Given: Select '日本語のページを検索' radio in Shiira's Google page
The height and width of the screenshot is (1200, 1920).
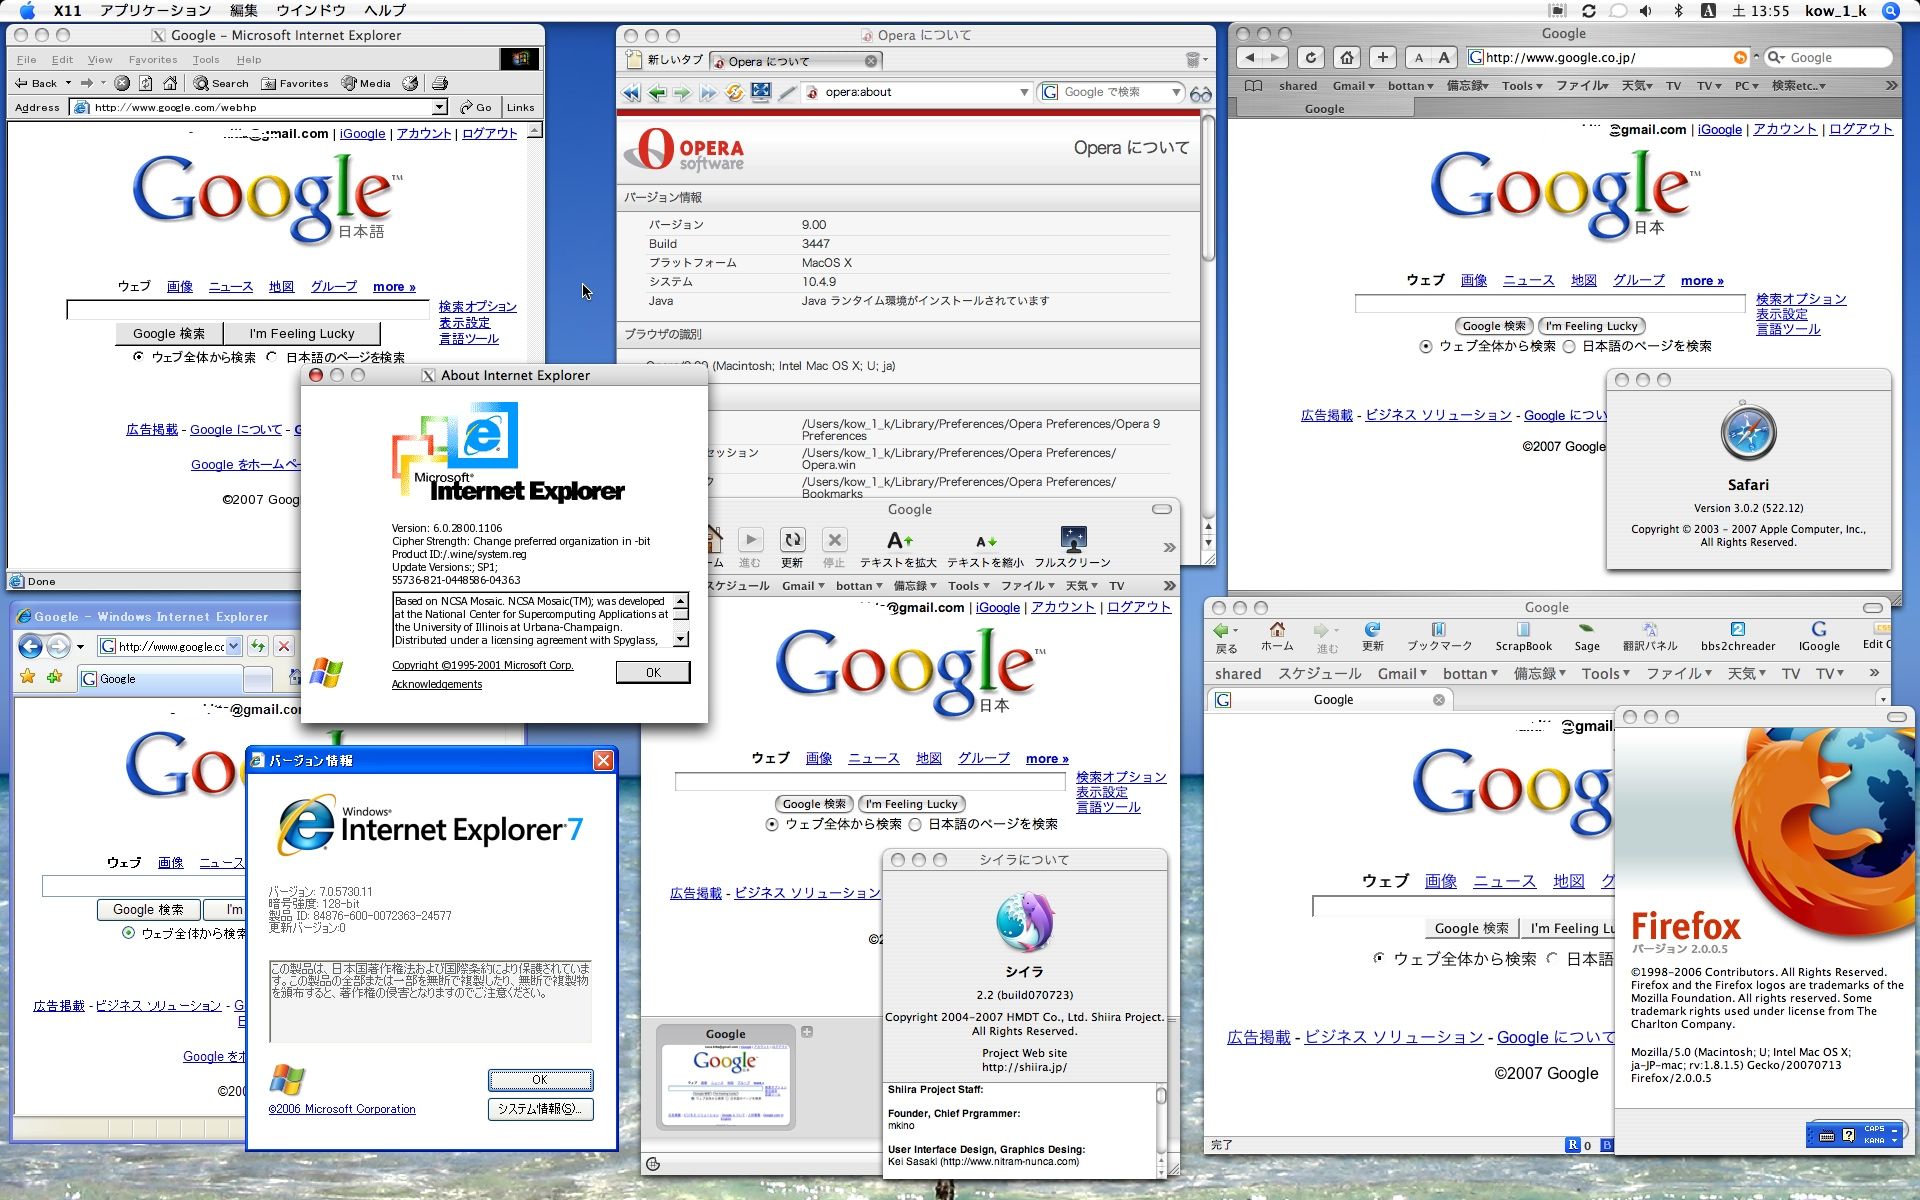Looking at the screenshot, I should (x=915, y=825).
